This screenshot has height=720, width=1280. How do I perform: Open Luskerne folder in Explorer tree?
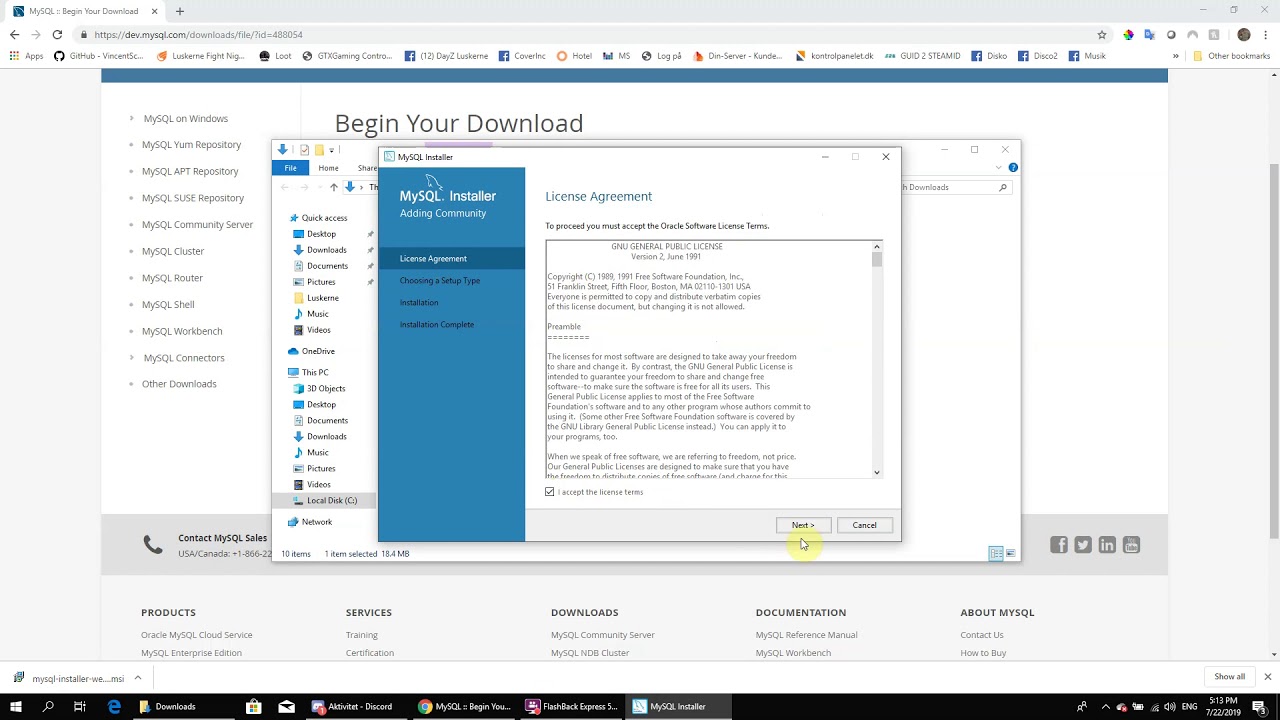[322, 298]
